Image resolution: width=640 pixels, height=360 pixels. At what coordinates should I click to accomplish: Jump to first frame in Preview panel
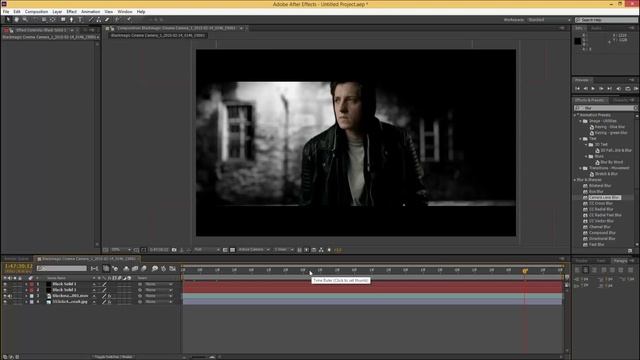(x=577, y=89)
